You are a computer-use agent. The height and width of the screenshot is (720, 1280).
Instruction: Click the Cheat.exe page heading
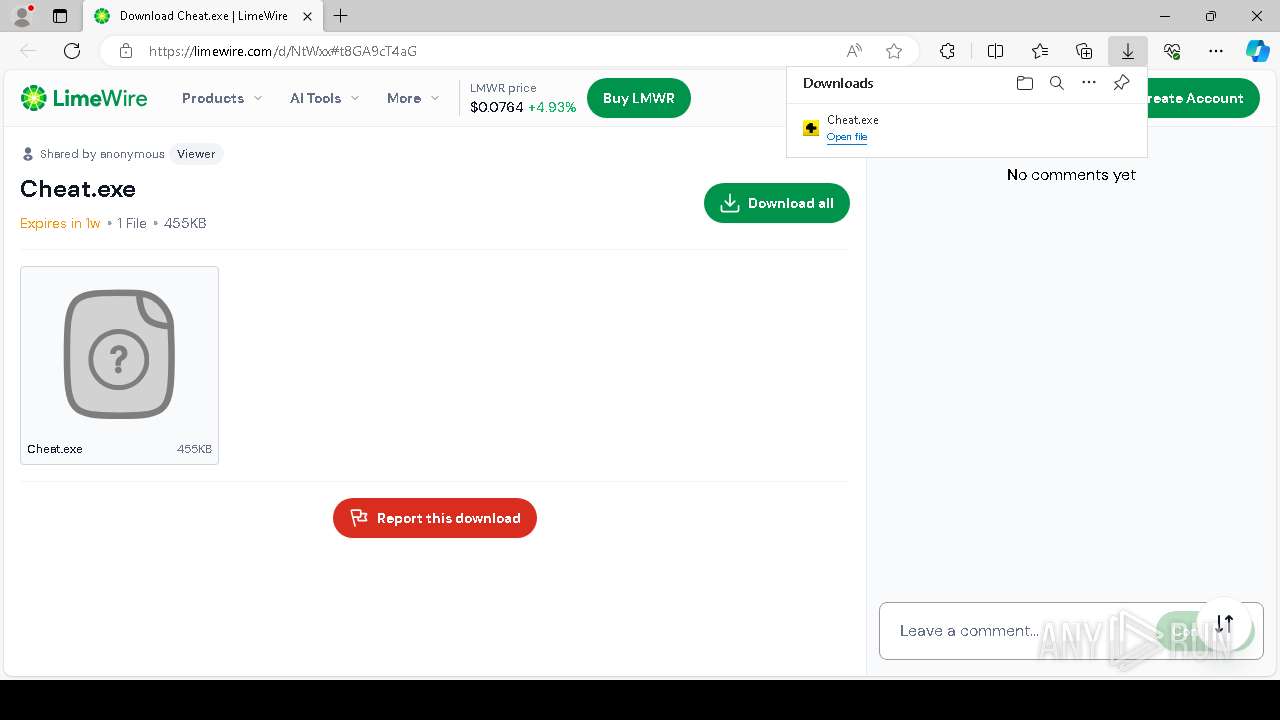click(78, 189)
